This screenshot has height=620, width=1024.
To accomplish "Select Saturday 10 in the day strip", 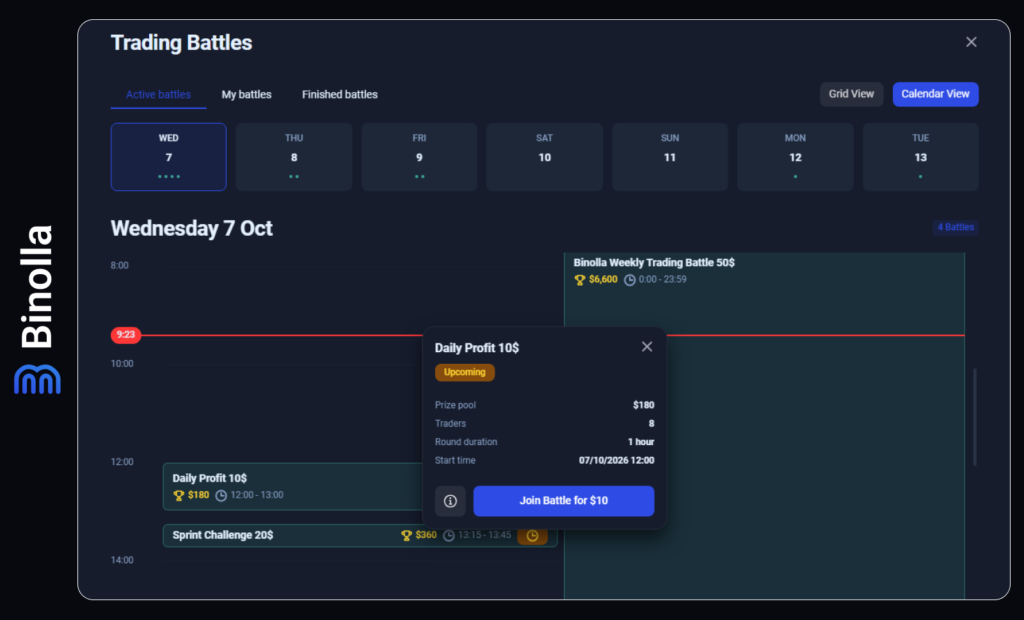I will click(x=545, y=157).
